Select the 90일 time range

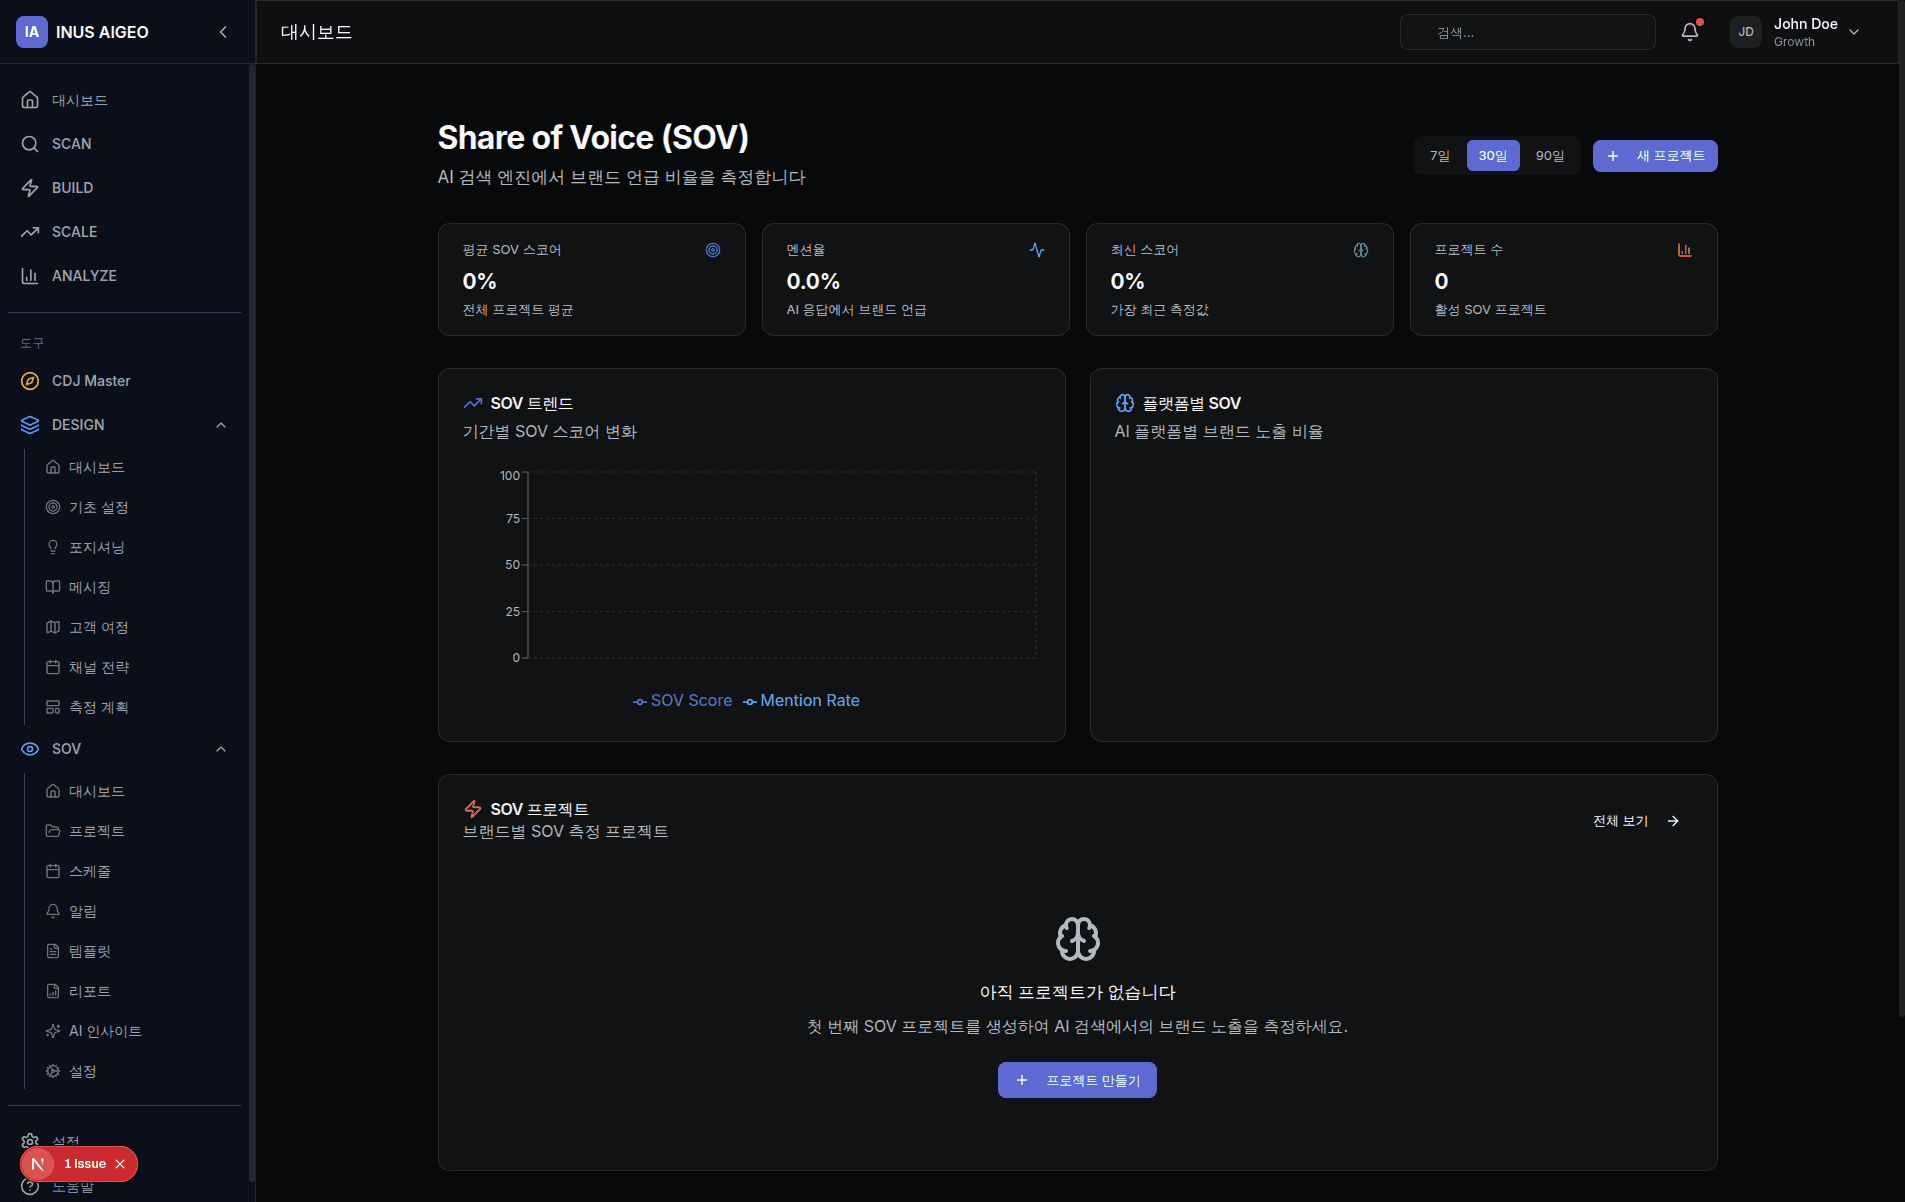point(1549,156)
